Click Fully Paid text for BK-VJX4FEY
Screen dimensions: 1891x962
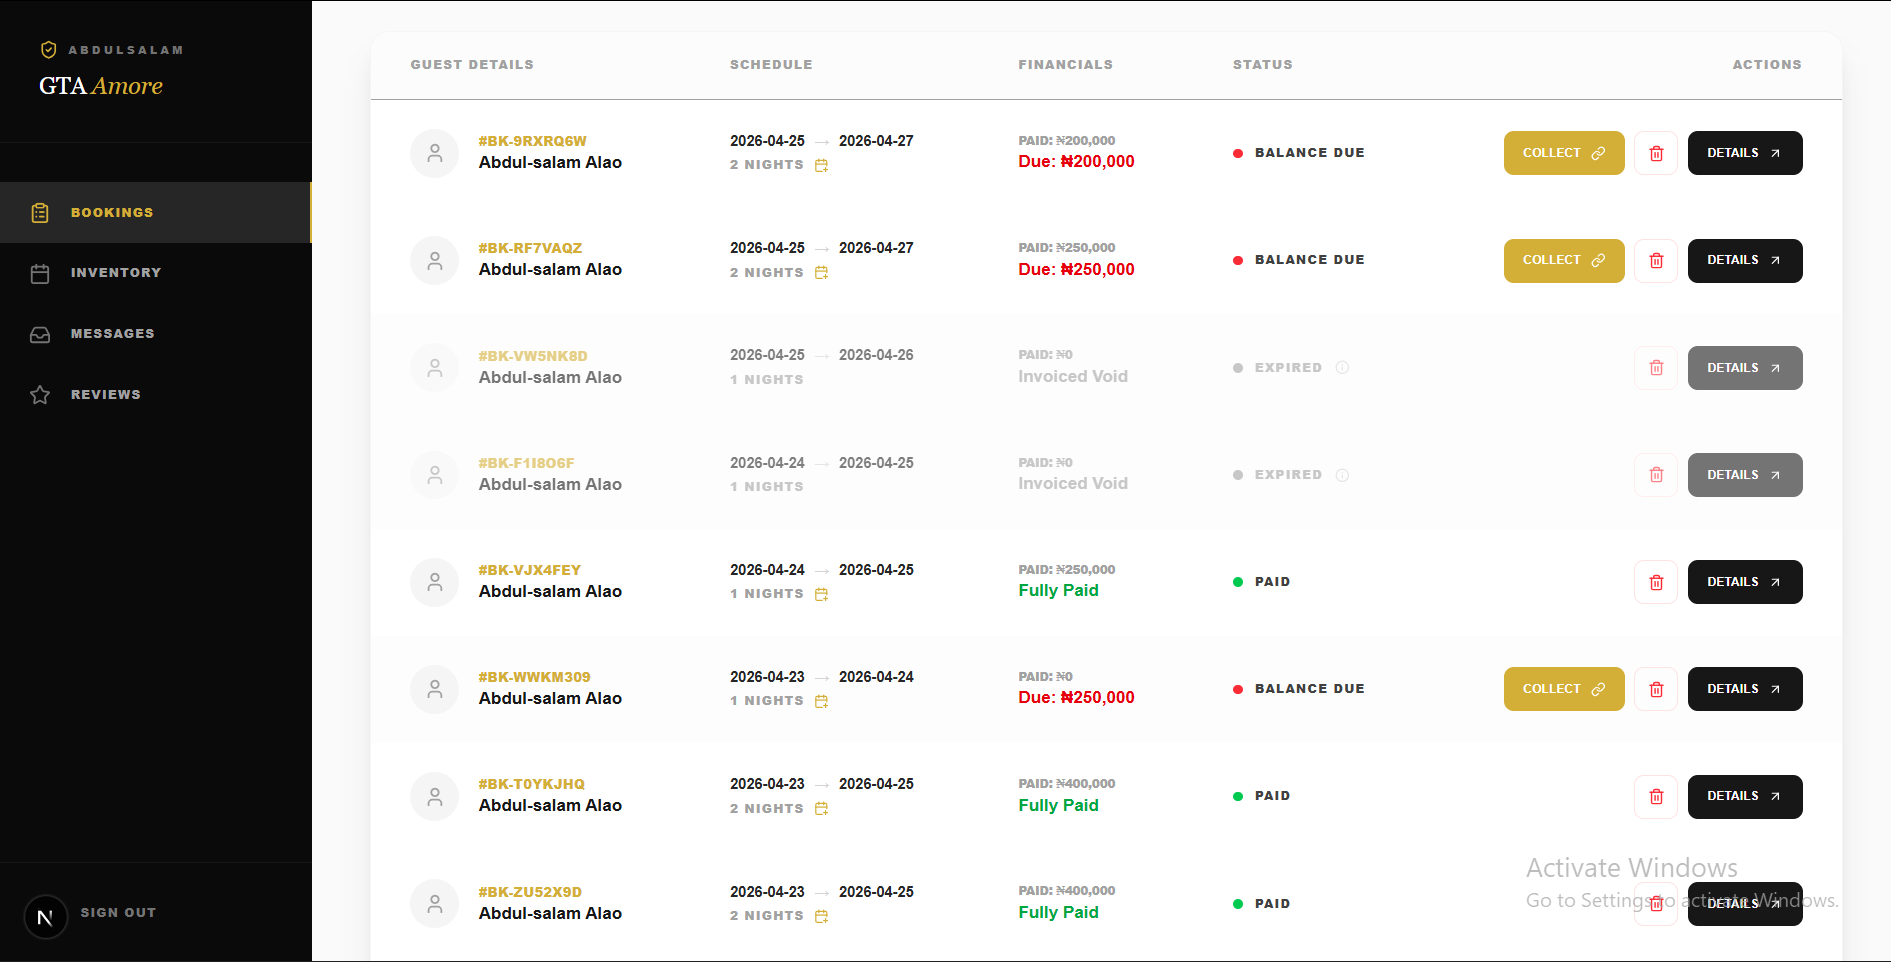[1058, 591]
